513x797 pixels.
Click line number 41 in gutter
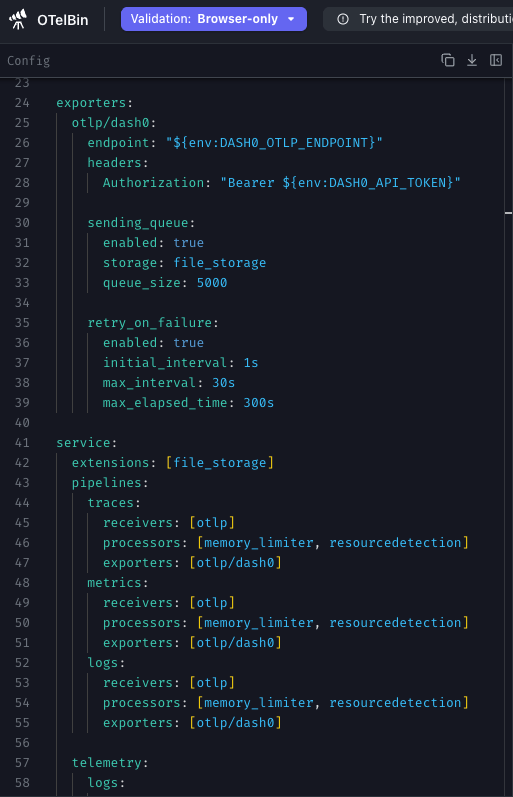coord(22,443)
